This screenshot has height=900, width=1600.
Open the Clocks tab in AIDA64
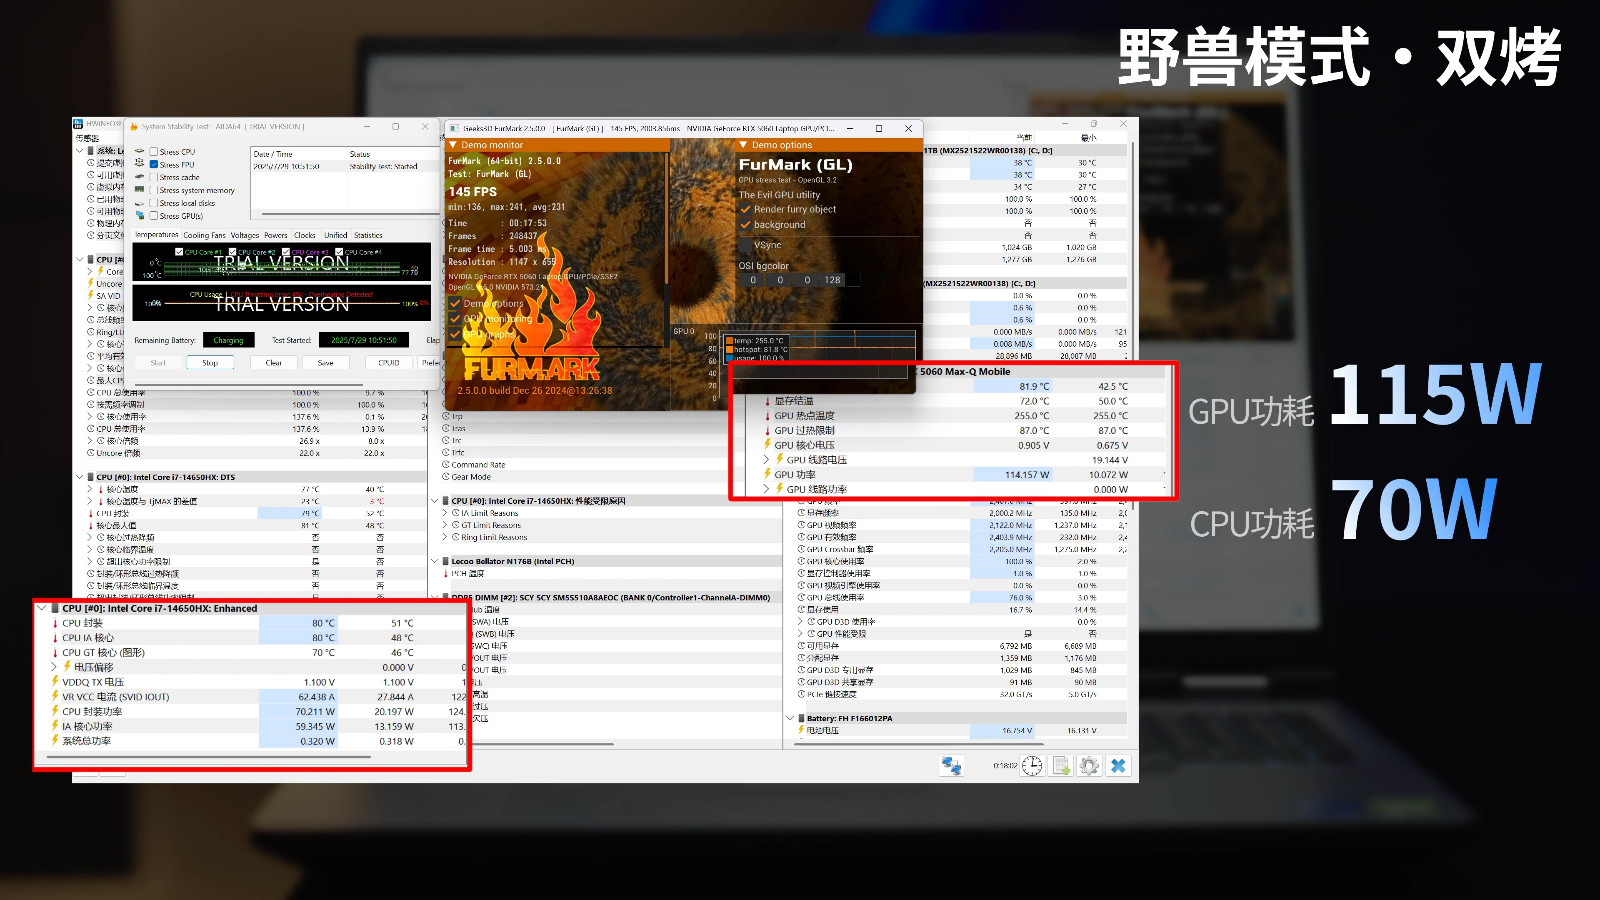point(305,235)
